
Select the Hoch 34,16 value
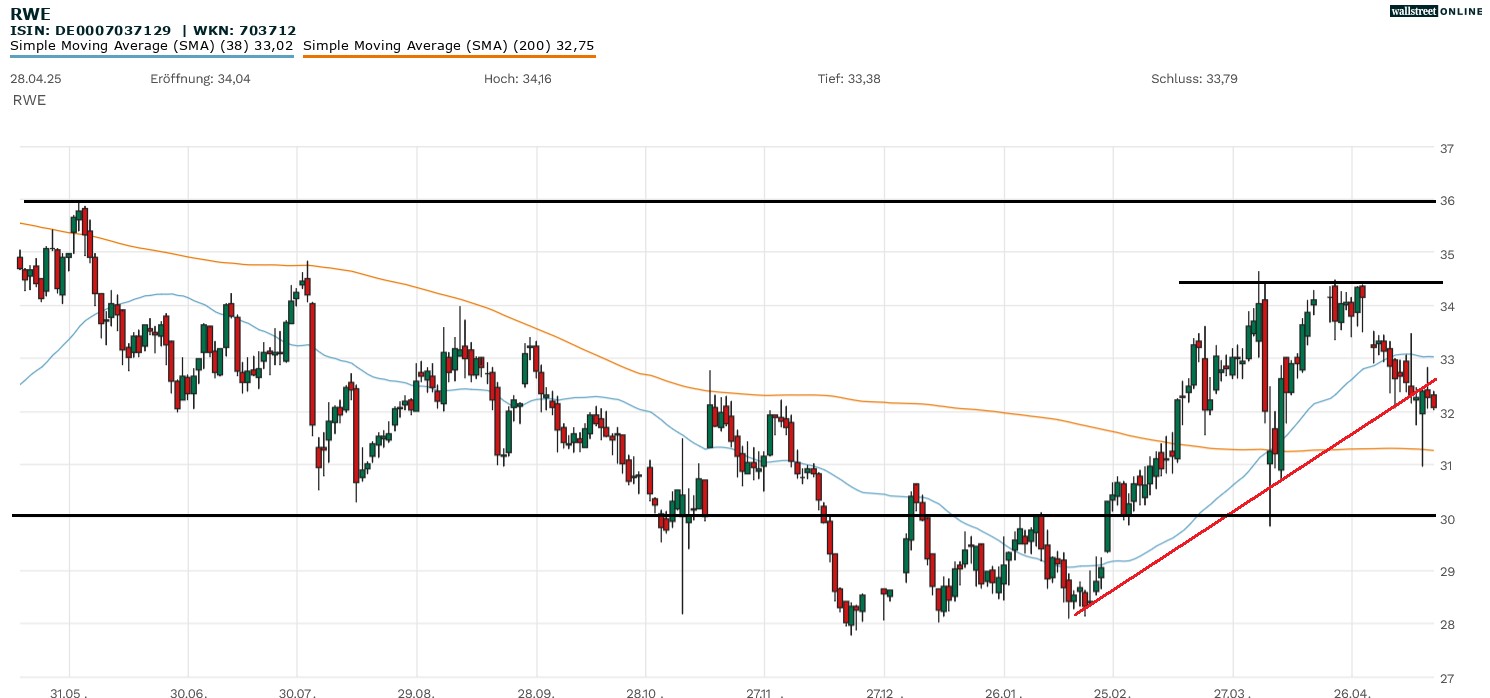point(517,79)
